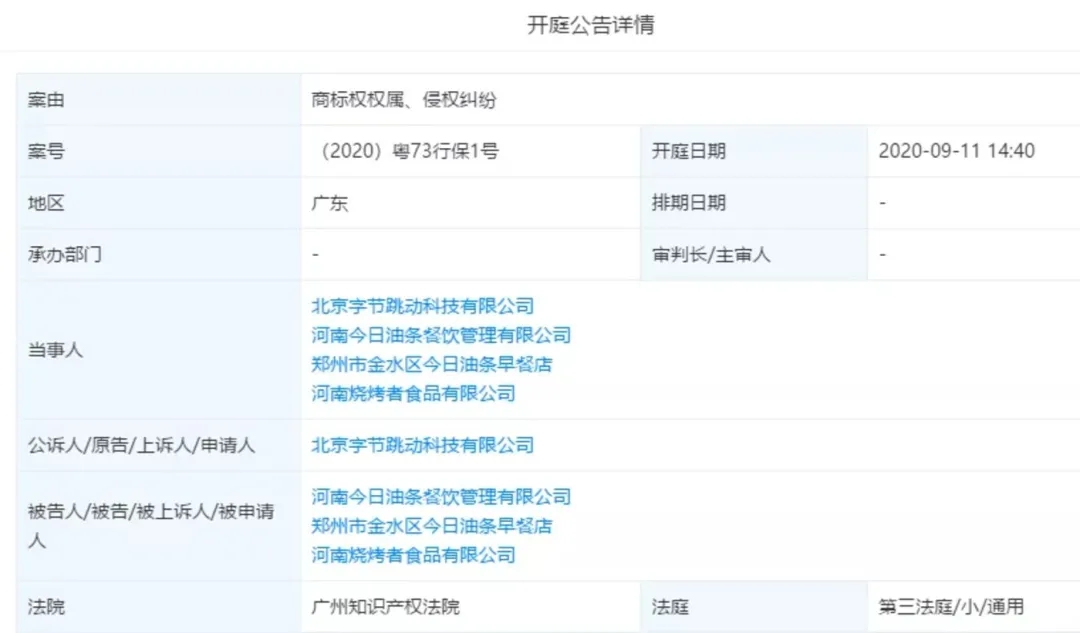Click the 排期日期 label cell
Screen dimensions: 1080x633
[688, 203]
